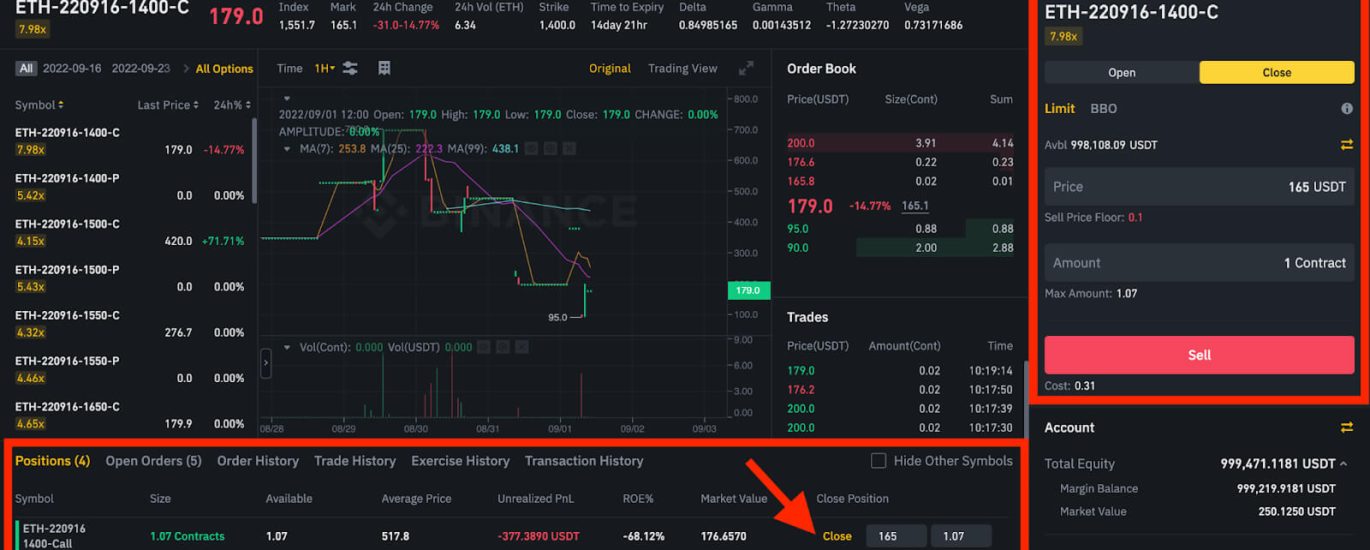
Task: Click 179.0 trade at 10:19:14
Action: click(800, 370)
